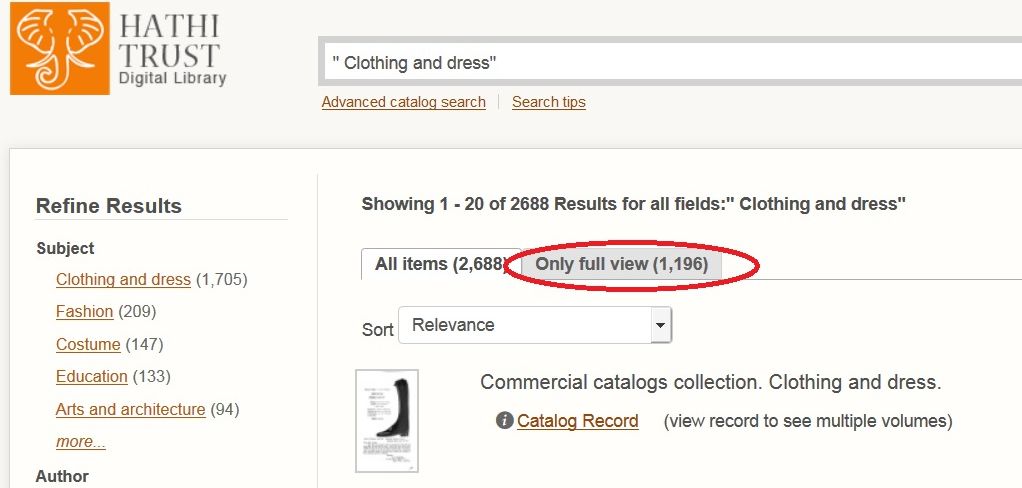Image resolution: width=1022 pixels, height=488 pixels.
Task: Click the info icon beside Catalog Record
Action: click(504, 420)
